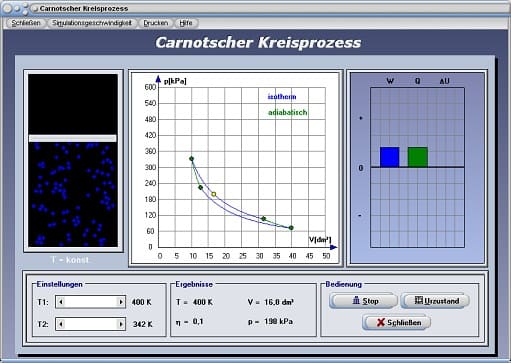This screenshot has width=511, height=363.
Task: Click the window title bar icon left of 'Carnotscher Kreisprozess'
Action: click(34, 9)
